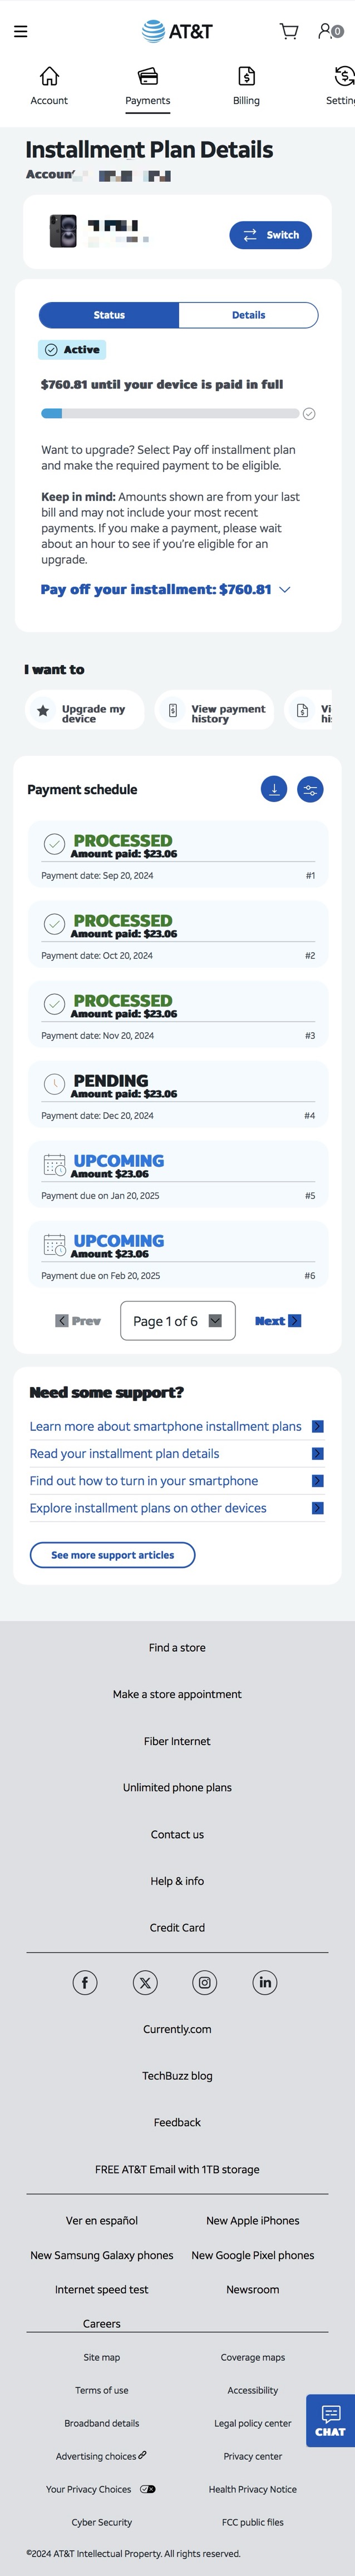Open the Billing tab
Viewport: 355px width, 2576px height.
[x=246, y=86]
